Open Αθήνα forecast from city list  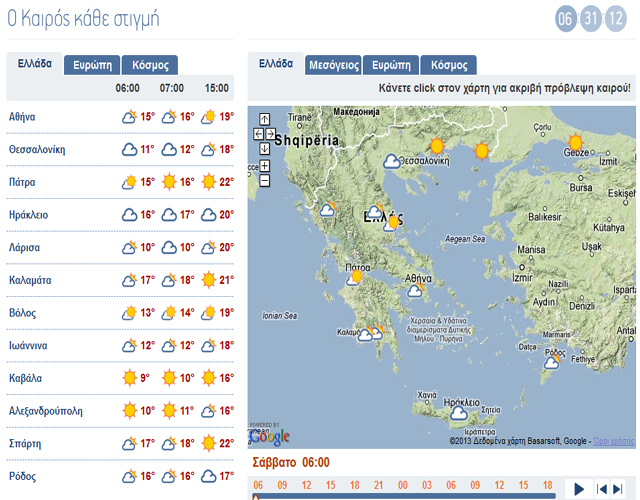[22, 117]
